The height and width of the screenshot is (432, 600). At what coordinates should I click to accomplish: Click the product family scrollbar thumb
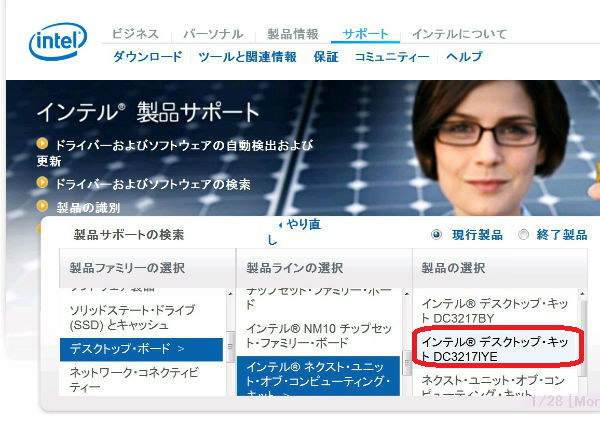pos(230,346)
